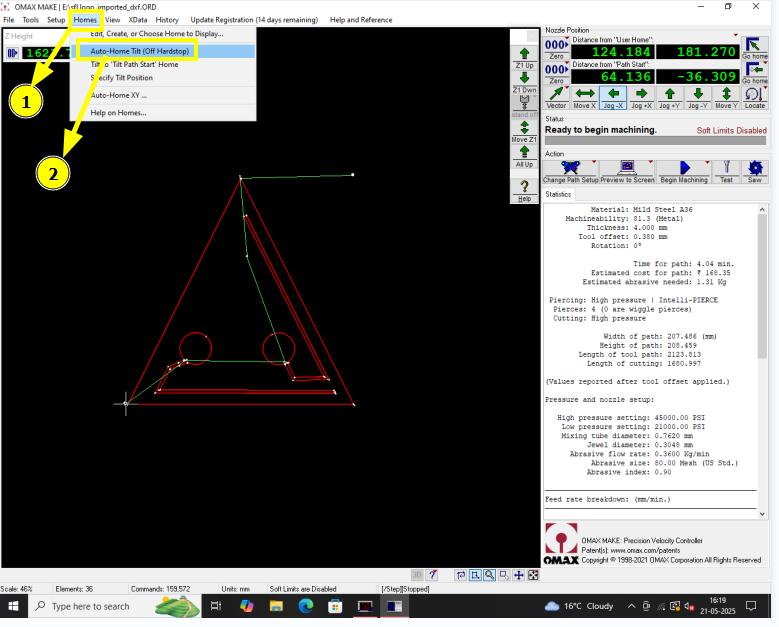The image size is (779, 627).
Task: Click the machining progress bar
Action: coord(655,141)
